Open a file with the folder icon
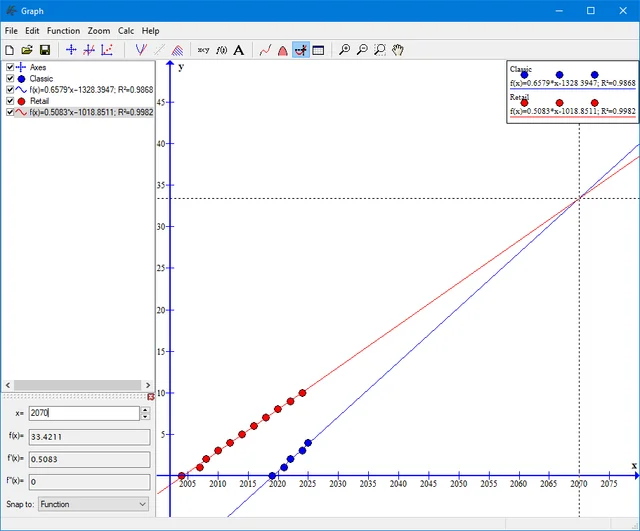 (27, 49)
